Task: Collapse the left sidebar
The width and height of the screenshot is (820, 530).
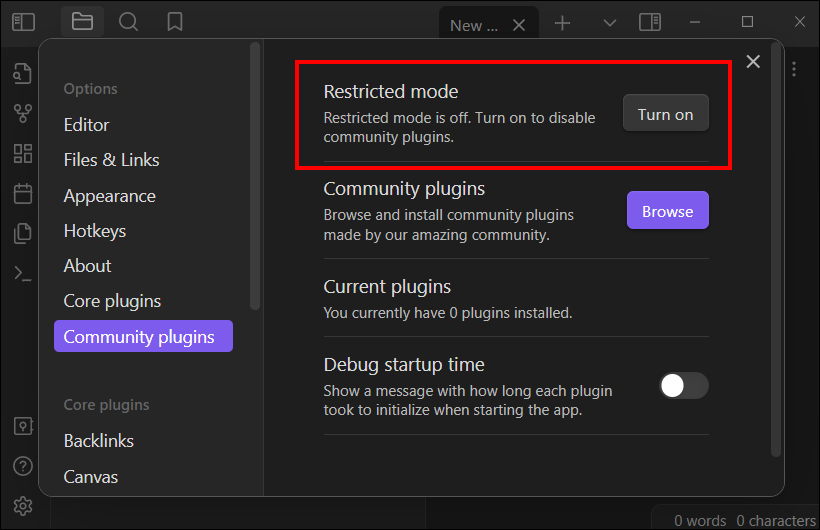Action: 23,22
